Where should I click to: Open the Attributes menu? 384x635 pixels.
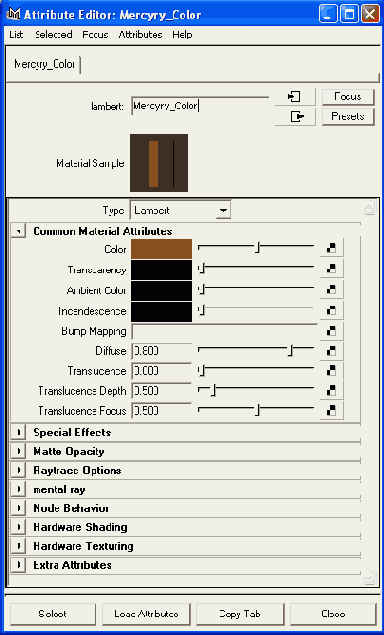point(140,35)
